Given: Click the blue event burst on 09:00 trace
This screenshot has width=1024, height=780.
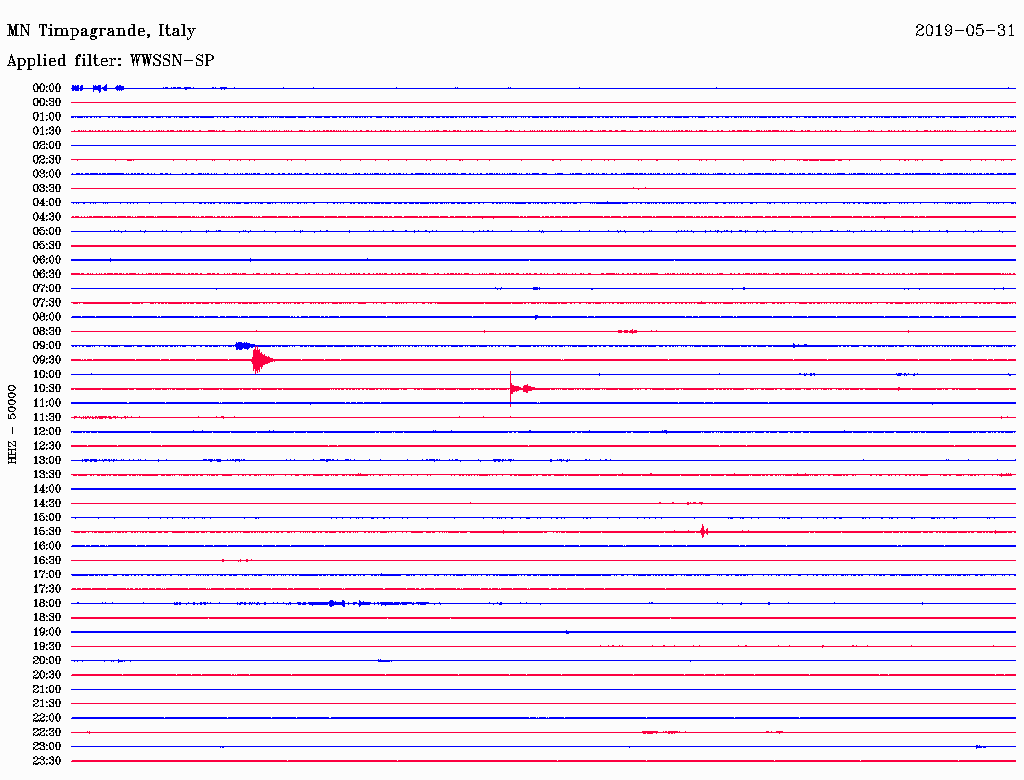Looking at the screenshot, I should 245,346.
